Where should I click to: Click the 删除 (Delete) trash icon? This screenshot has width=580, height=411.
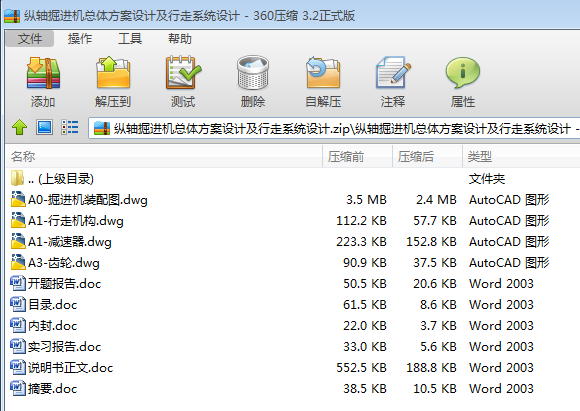coord(253,73)
